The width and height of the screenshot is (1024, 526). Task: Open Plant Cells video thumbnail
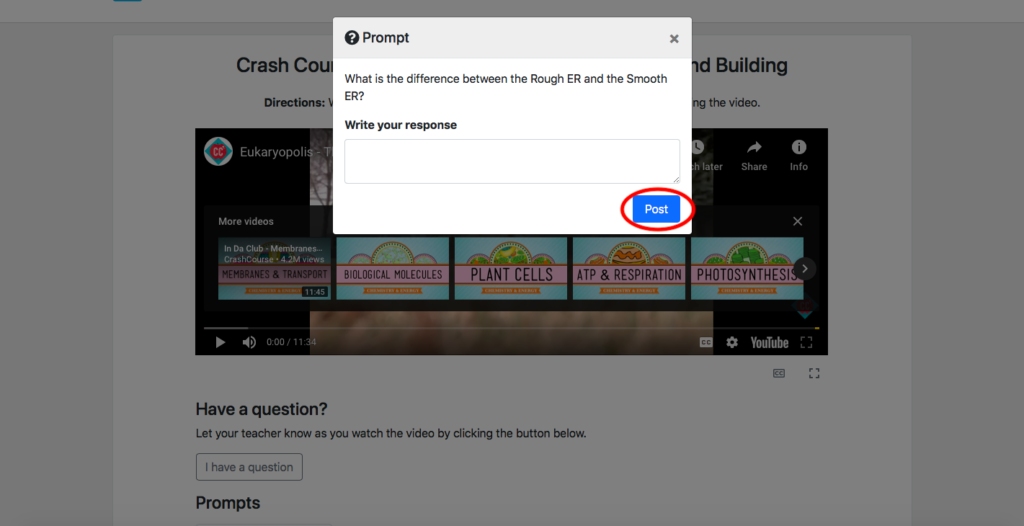coord(511,269)
